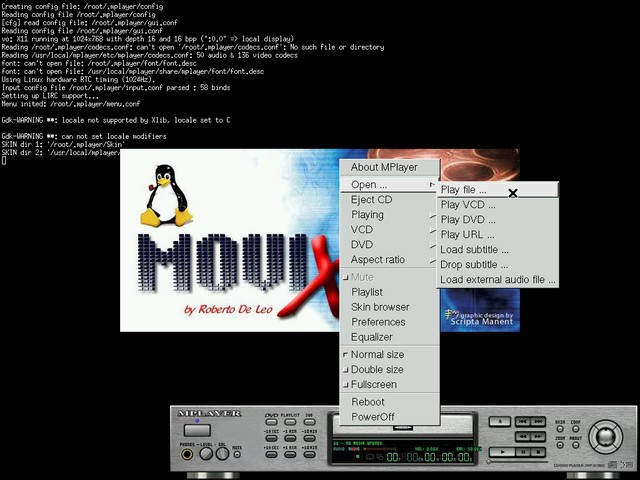Open the playlist via the PLAYLIST button
Screen dimensions: 640x480
(290, 422)
